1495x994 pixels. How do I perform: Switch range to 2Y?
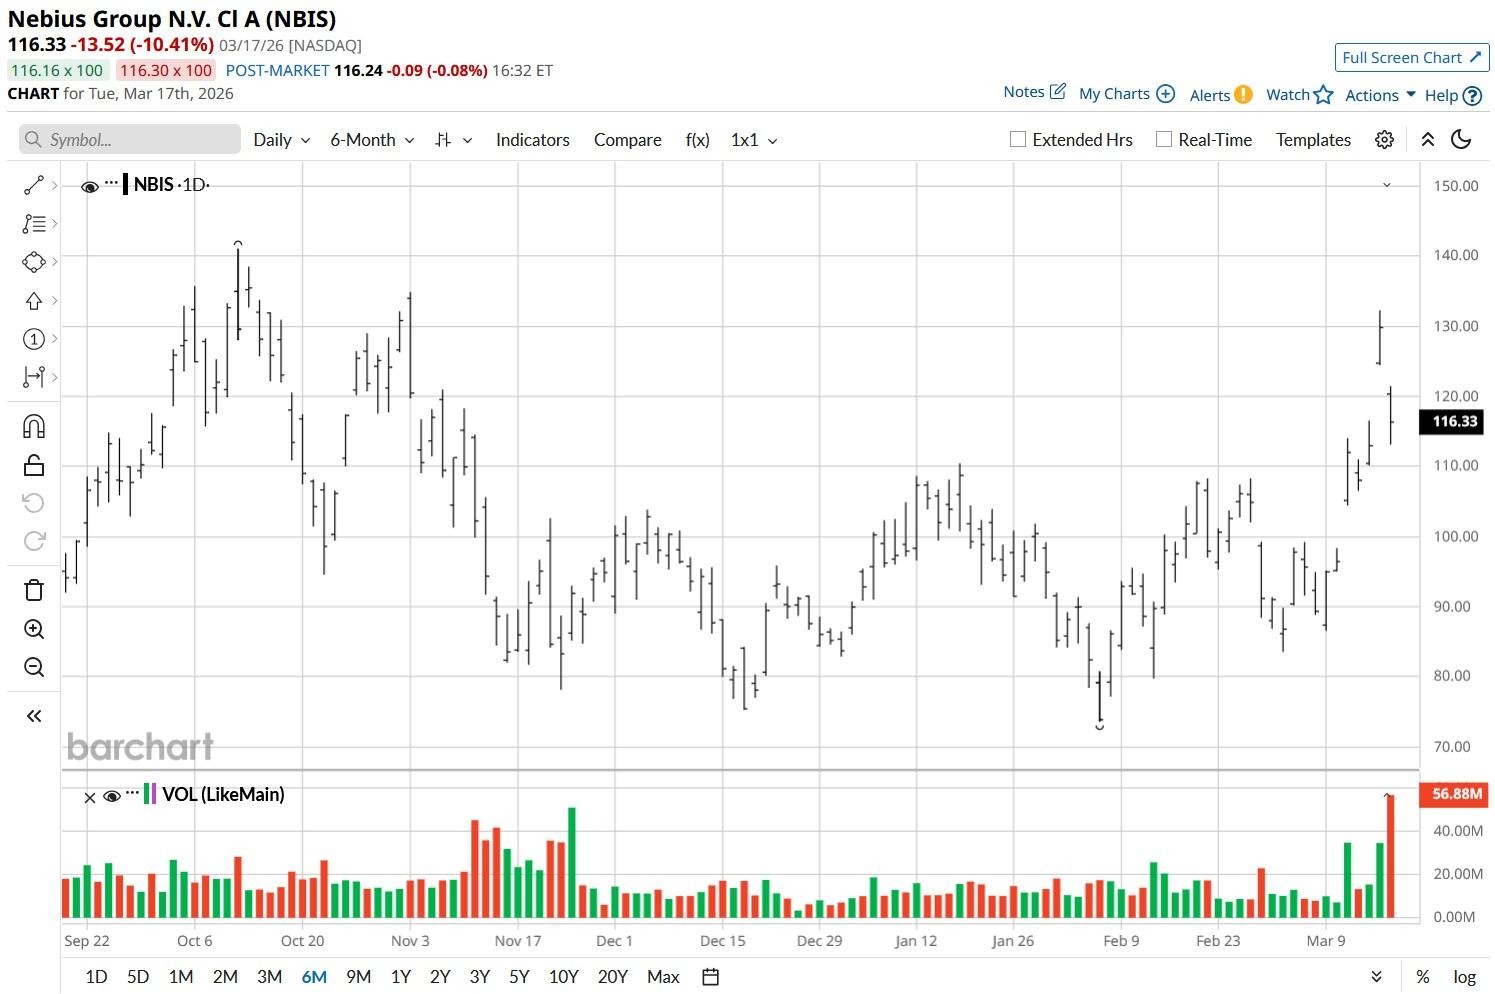pos(440,977)
